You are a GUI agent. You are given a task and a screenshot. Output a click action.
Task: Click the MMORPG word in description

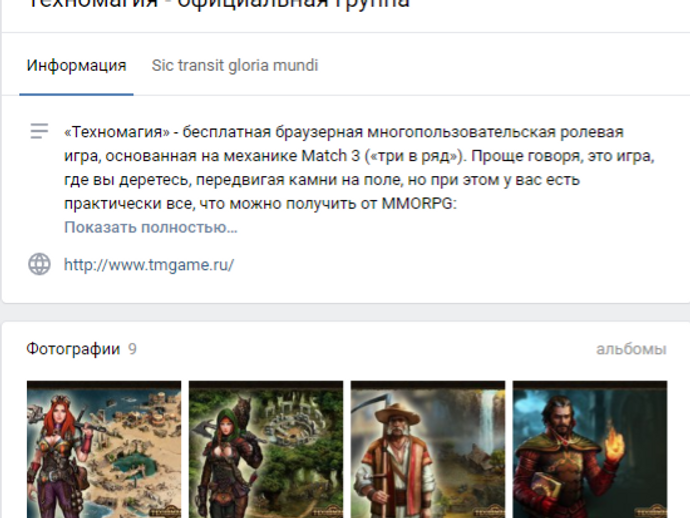(419, 204)
